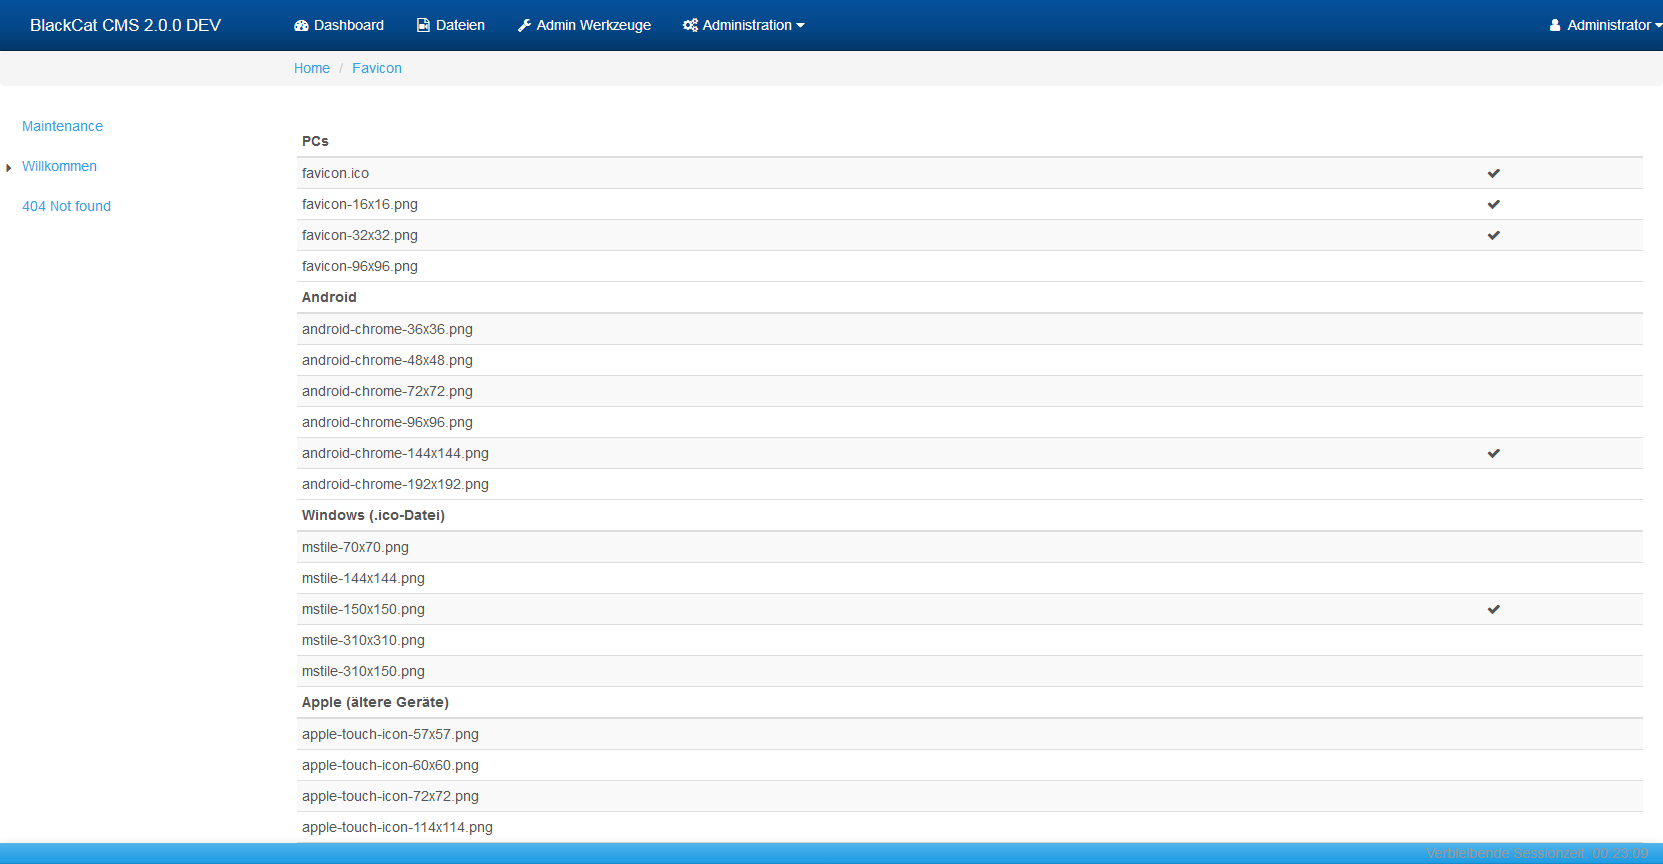Select the 404 Not found page
Screen dimensions: 1663x864
66,206
